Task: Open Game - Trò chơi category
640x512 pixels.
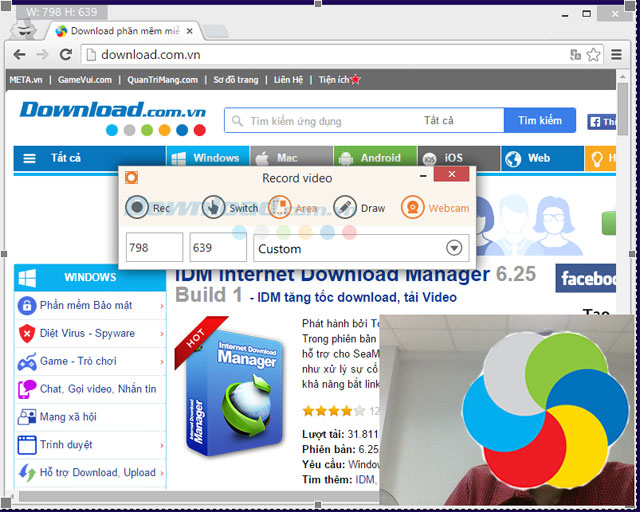Action: 78,361
